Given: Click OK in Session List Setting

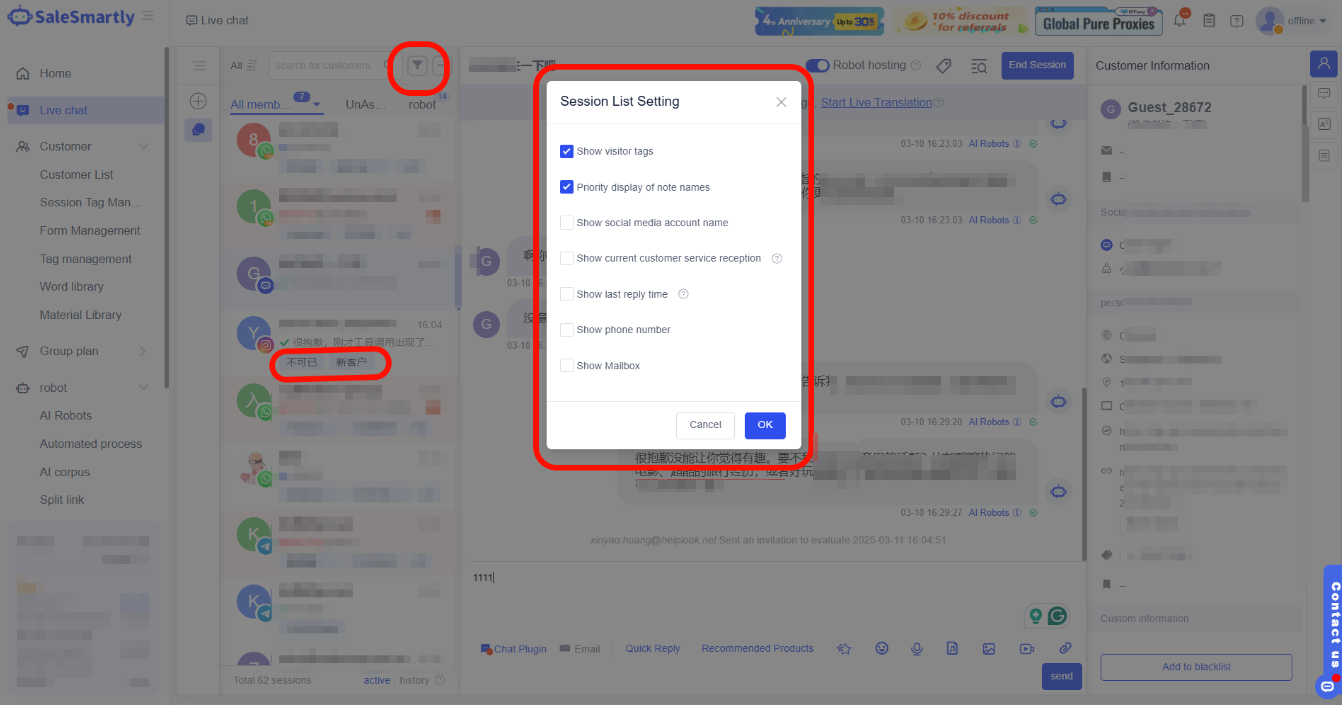Looking at the screenshot, I should pyautogui.click(x=765, y=425).
